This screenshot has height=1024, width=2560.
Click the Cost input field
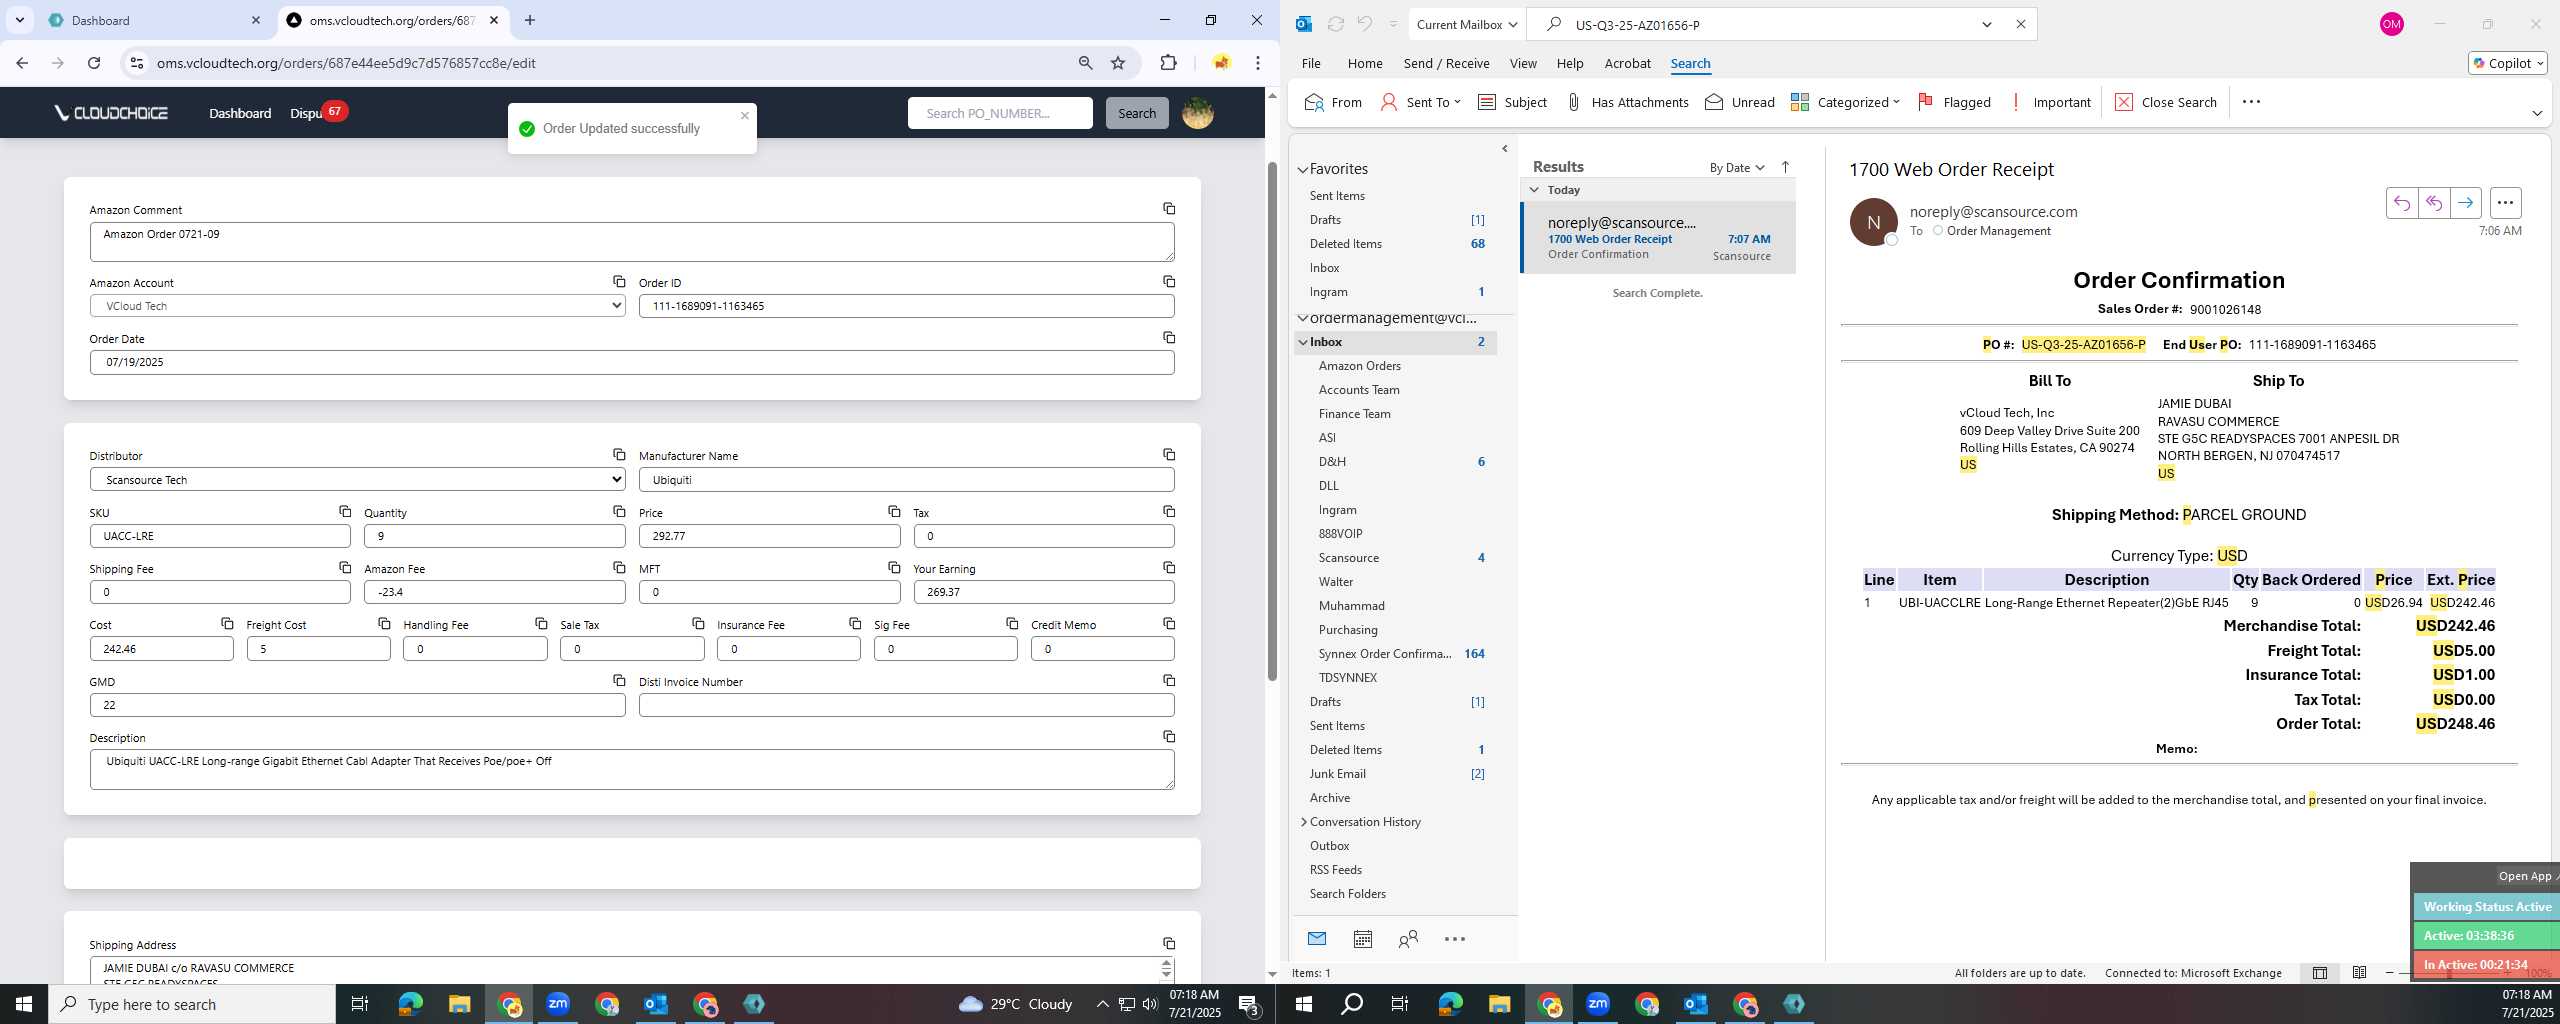(x=161, y=649)
